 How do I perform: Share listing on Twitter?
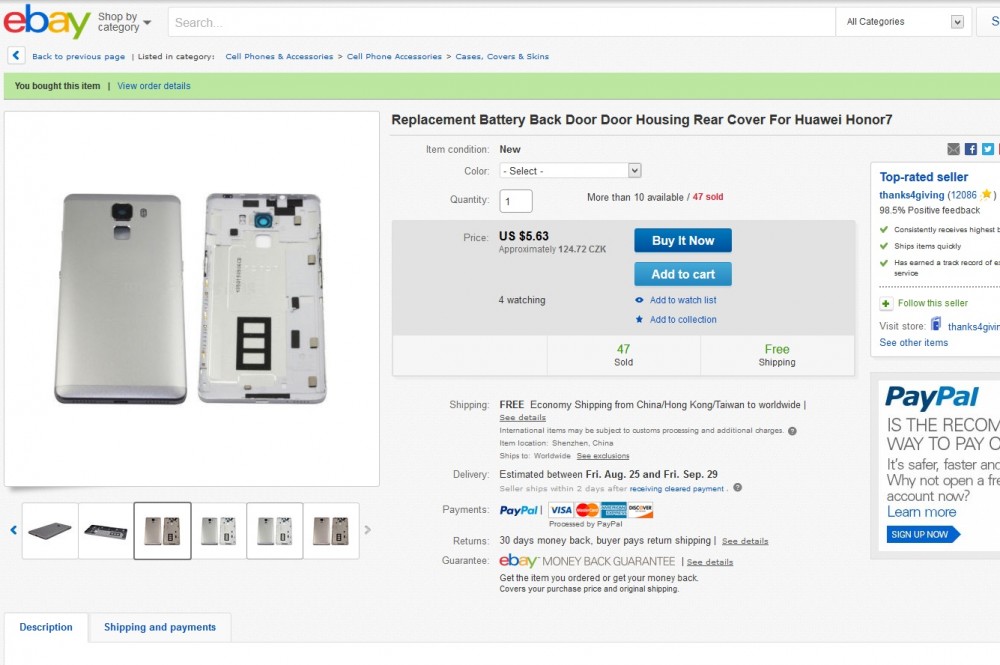point(987,149)
